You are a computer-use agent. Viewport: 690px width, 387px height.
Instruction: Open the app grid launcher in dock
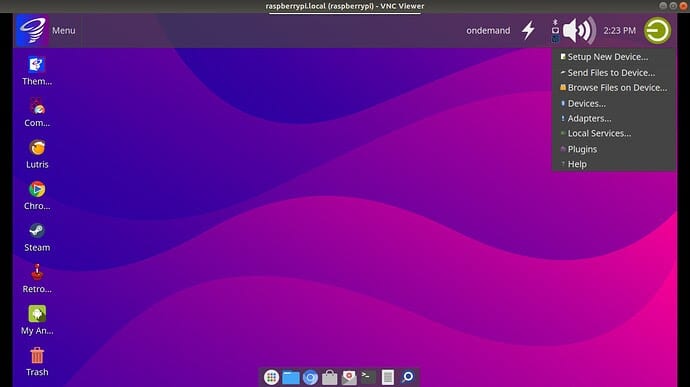point(272,377)
